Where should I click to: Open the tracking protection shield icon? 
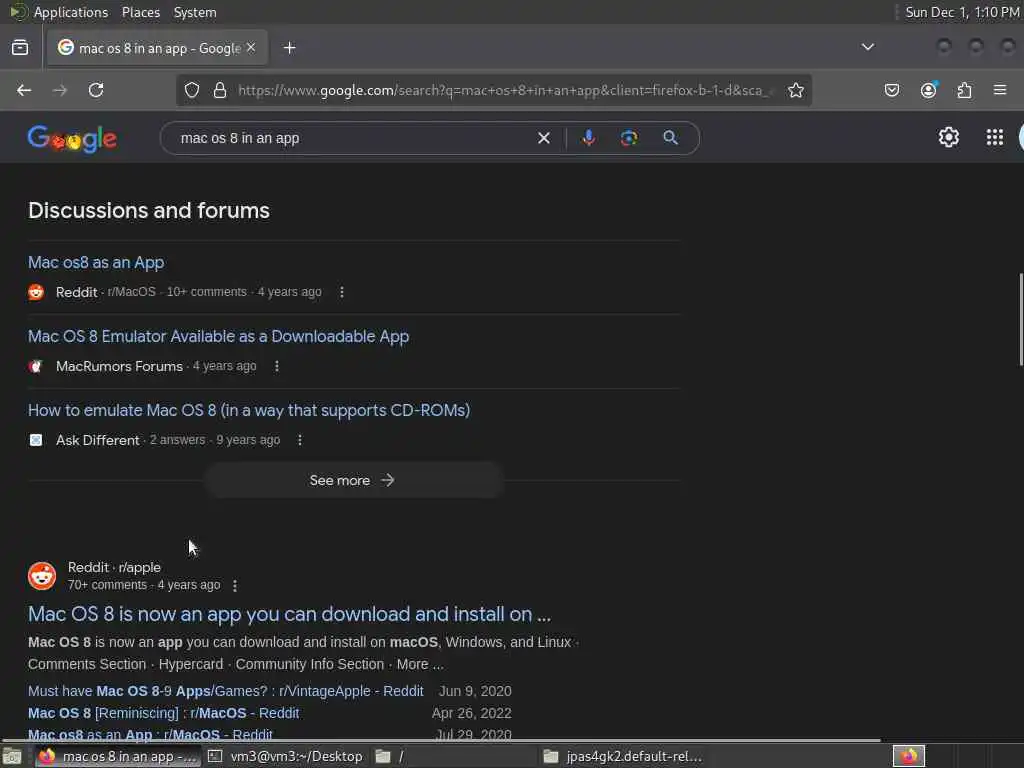[191, 90]
